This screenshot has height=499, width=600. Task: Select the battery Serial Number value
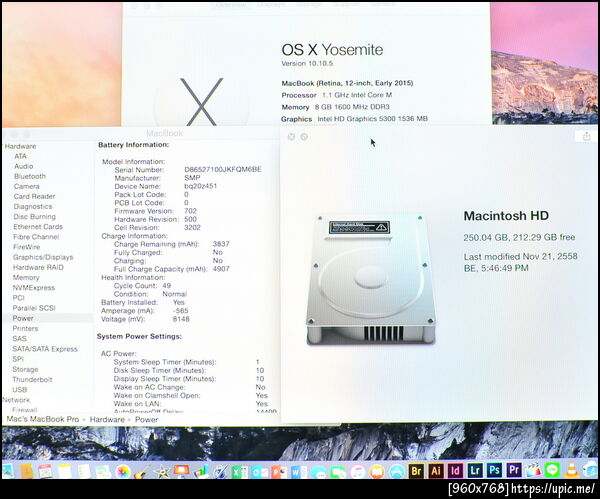click(x=223, y=170)
